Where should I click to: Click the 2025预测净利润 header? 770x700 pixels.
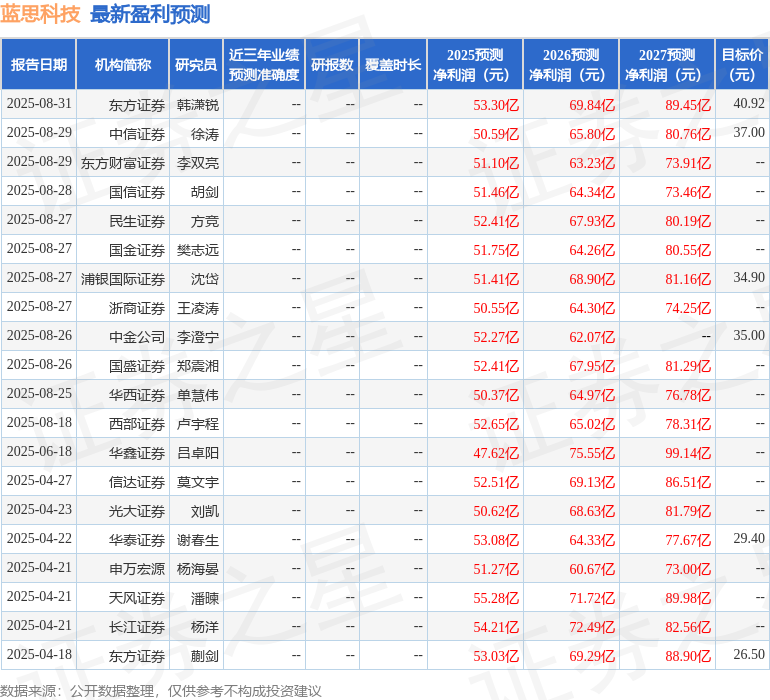coord(475,64)
